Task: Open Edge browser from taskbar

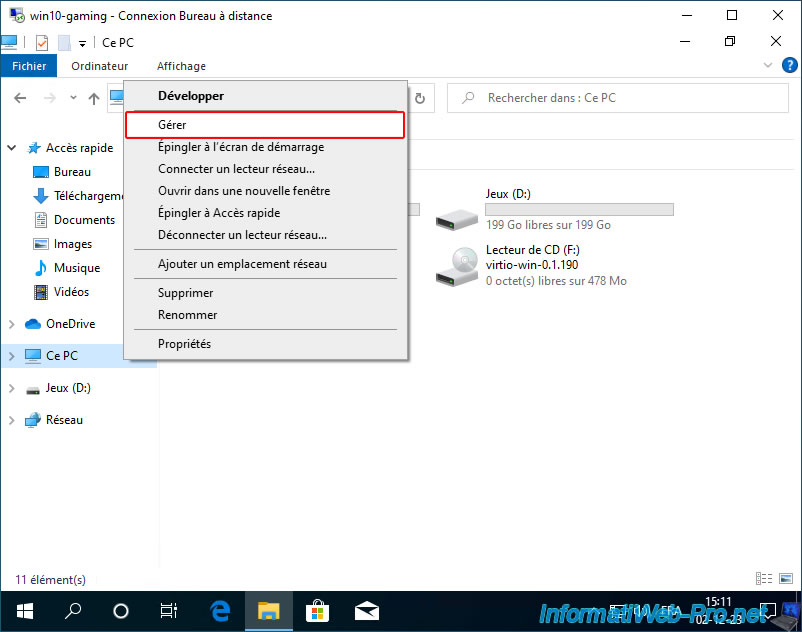Action: [220, 611]
